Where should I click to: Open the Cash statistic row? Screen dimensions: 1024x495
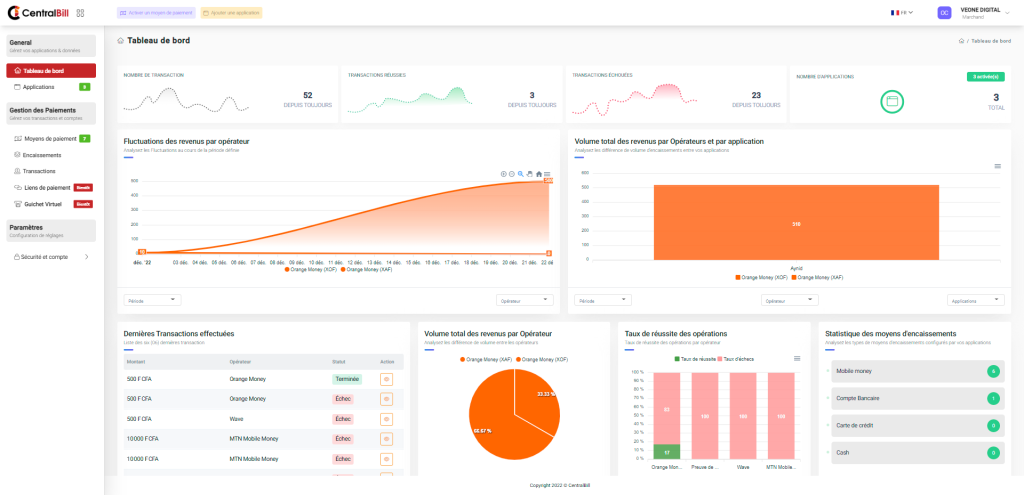[917, 453]
